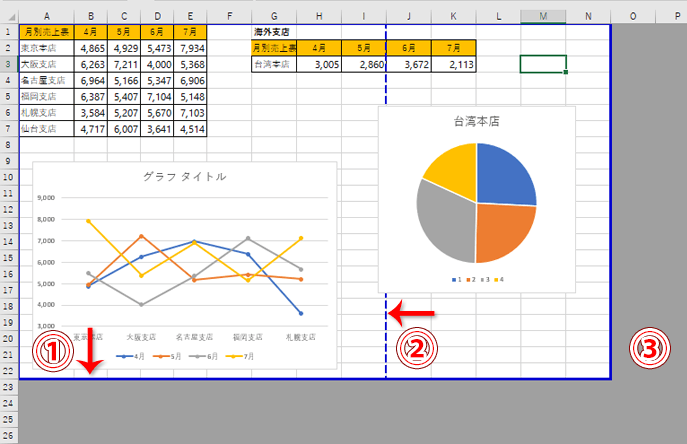Image resolution: width=687 pixels, height=444 pixels.
Task: Click cell with value 6,007
Action: [124, 129]
